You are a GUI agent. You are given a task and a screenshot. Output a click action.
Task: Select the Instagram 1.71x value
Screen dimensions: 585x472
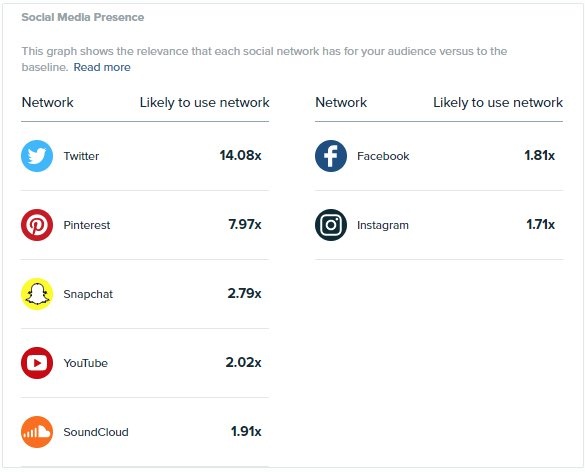[x=540, y=224]
